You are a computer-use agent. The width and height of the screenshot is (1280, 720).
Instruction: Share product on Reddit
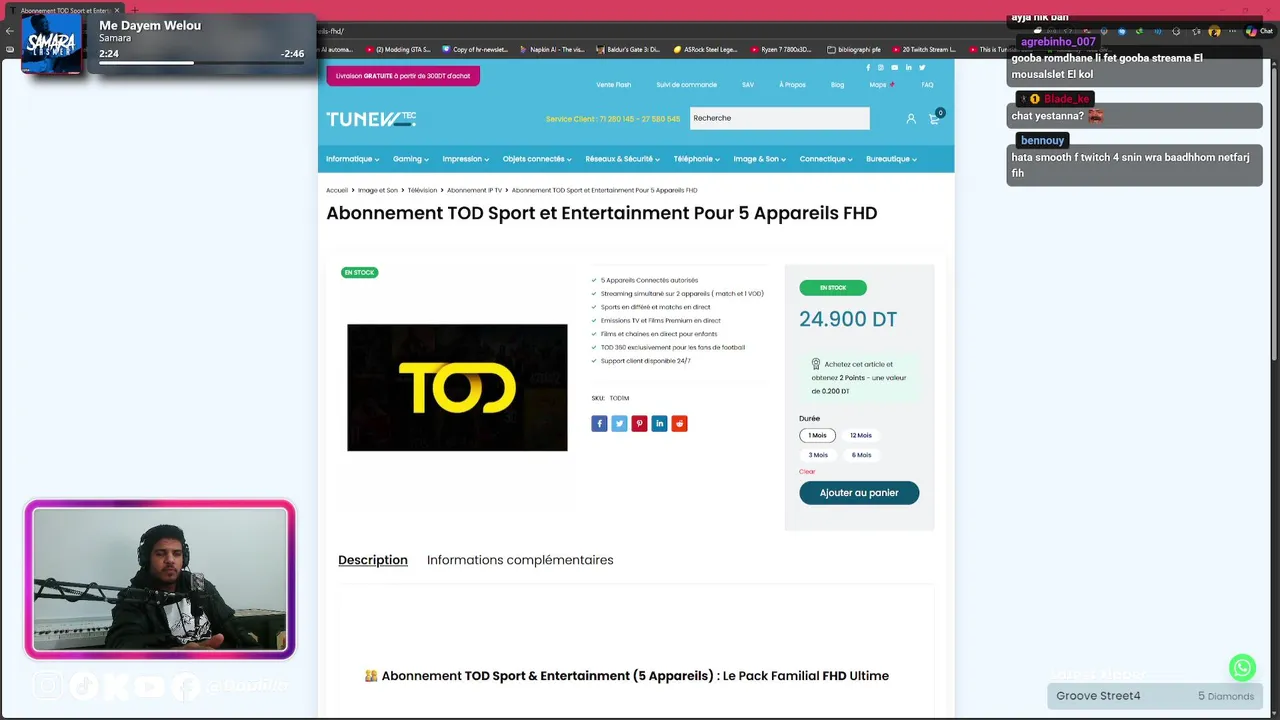[679, 424]
